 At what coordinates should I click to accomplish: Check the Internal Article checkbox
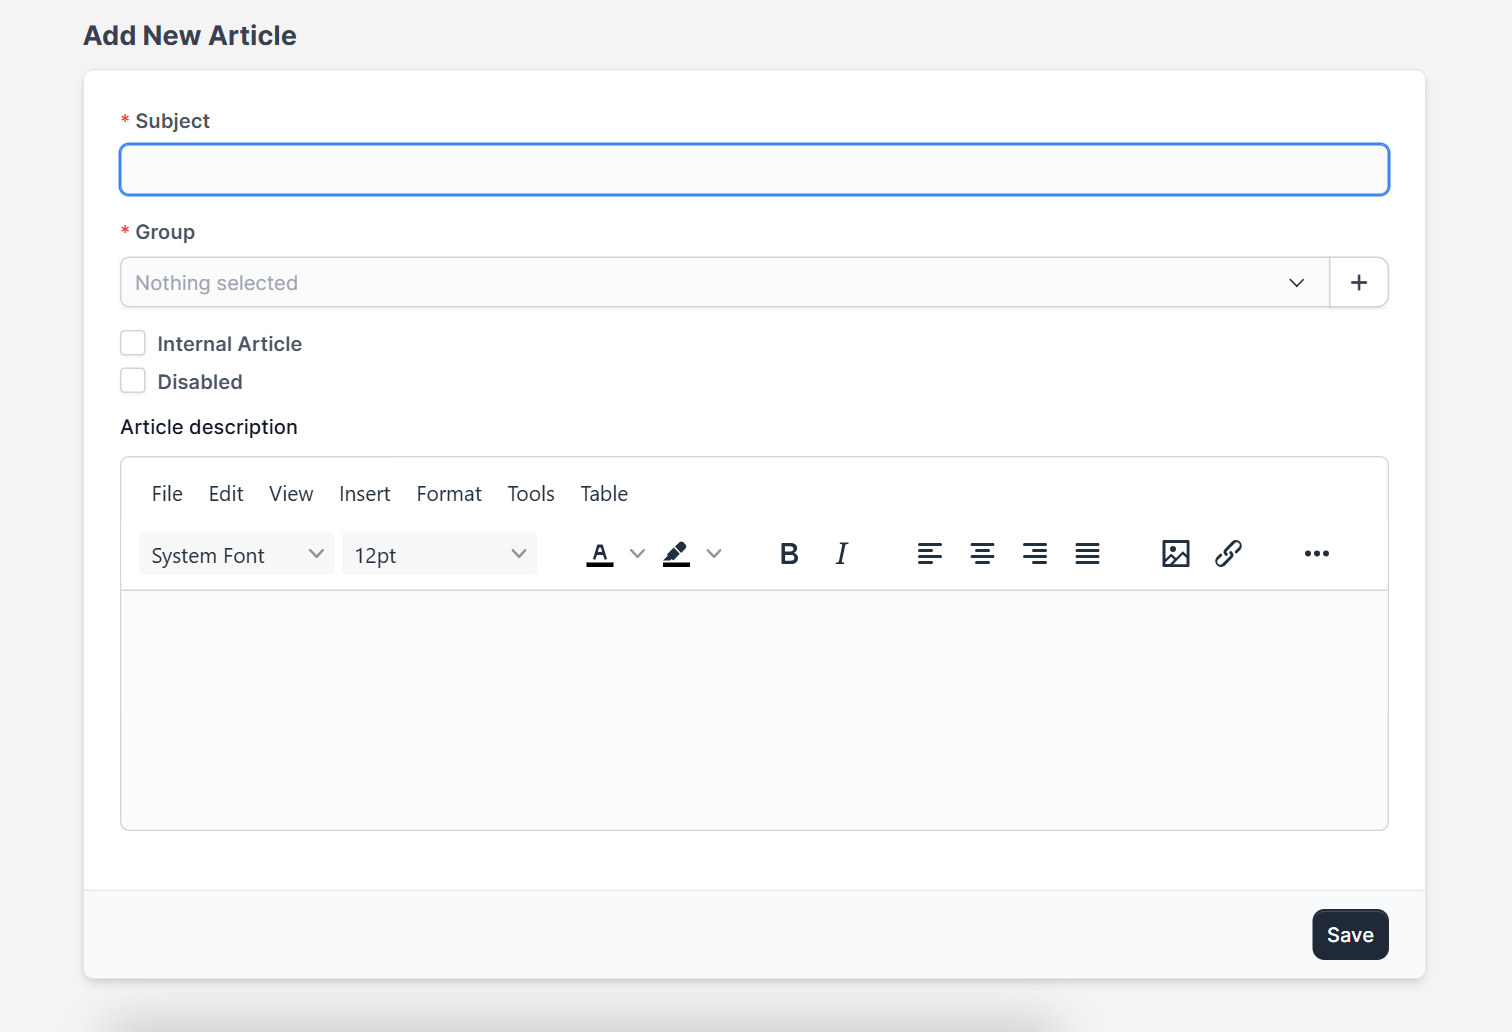click(x=133, y=344)
